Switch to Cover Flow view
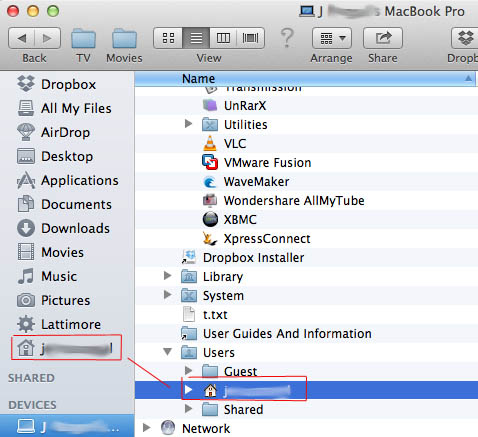This screenshot has height=437, width=478. tap(251, 38)
